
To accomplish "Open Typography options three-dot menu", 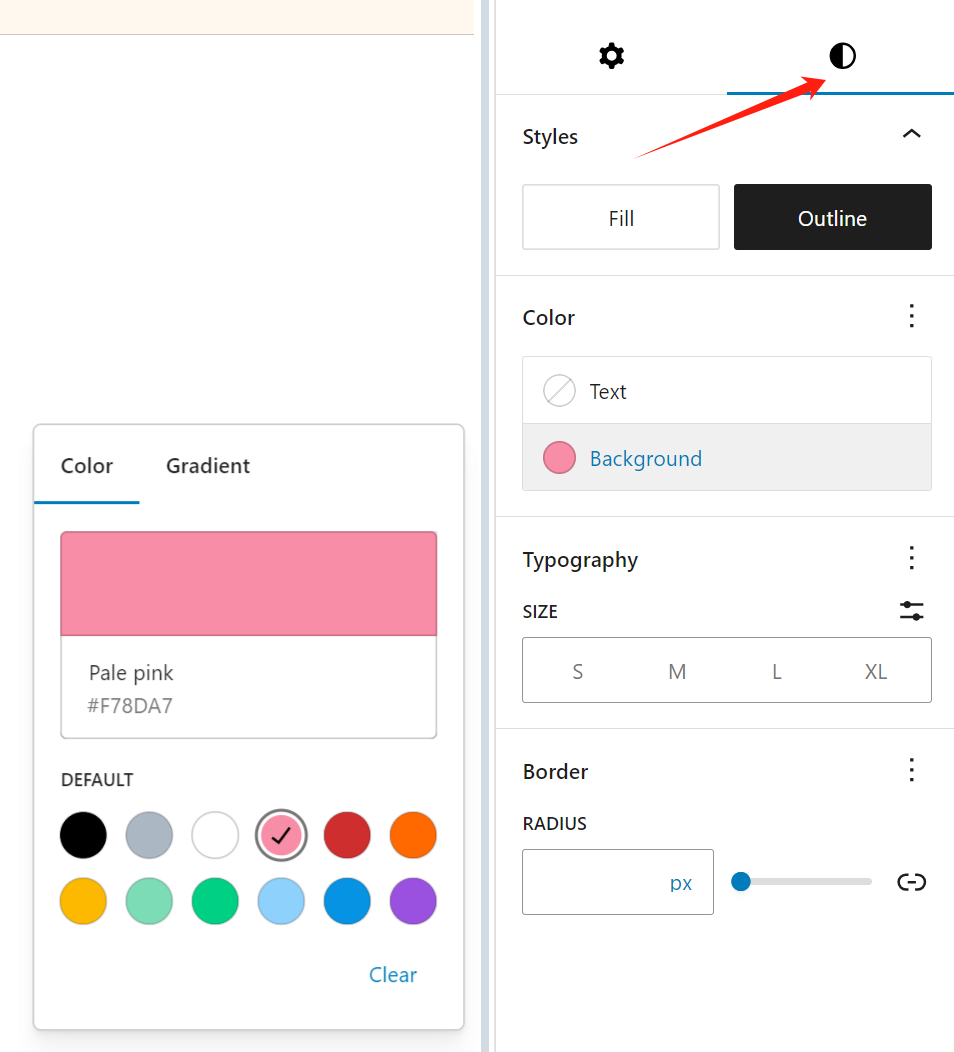I will tap(911, 558).
